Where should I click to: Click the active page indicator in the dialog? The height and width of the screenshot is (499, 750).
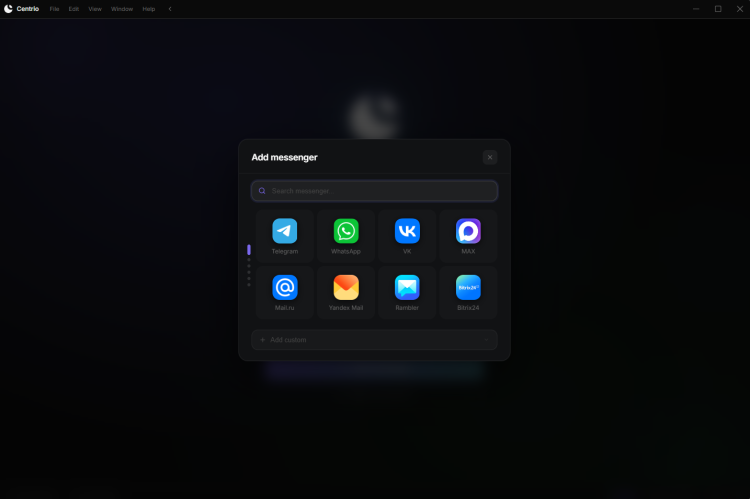coord(249,250)
